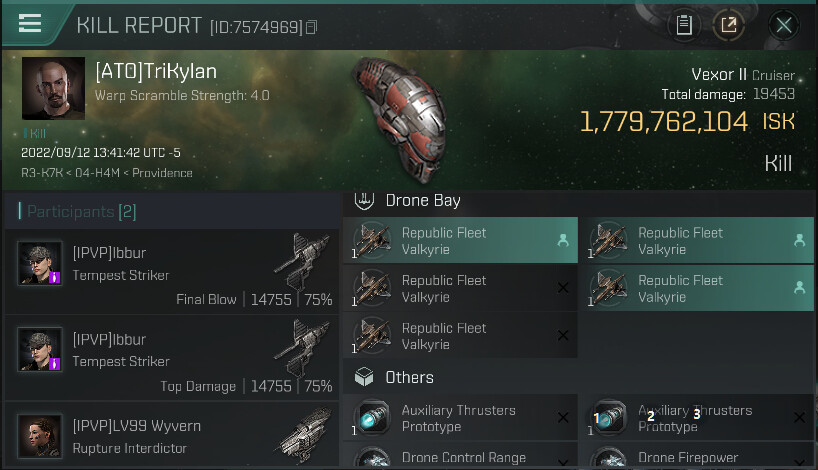Open the hamburger menu
Viewport: 818px width, 470px height.
tap(30, 24)
